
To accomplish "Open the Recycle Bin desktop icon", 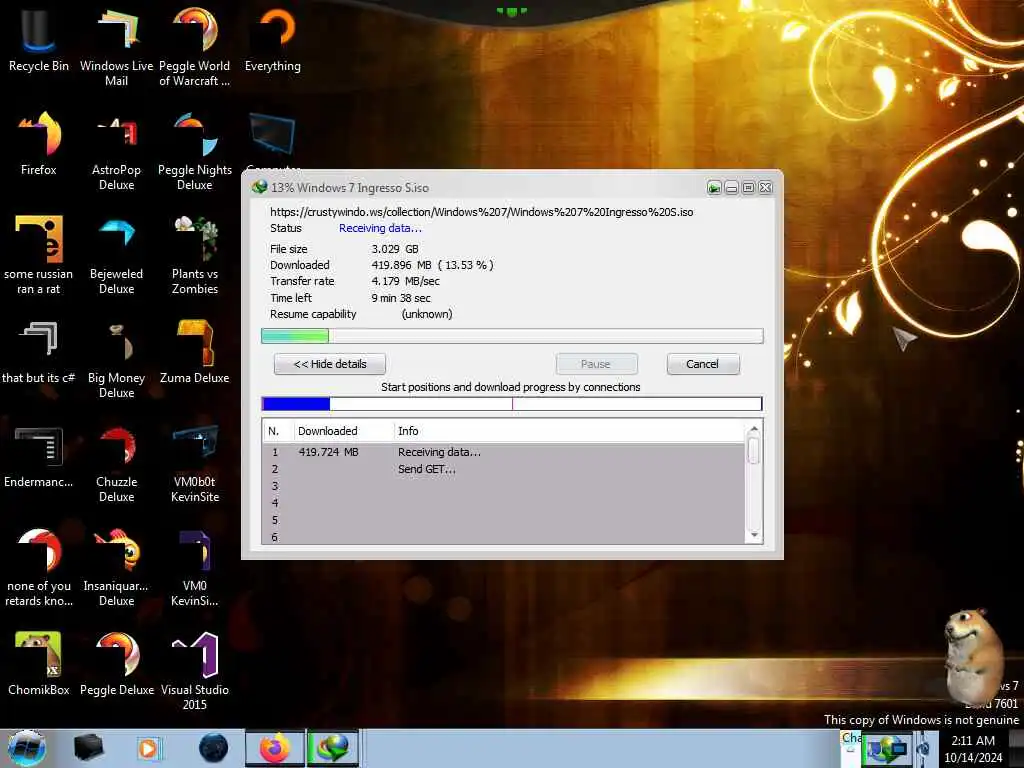I will pyautogui.click(x=39, y=39).
